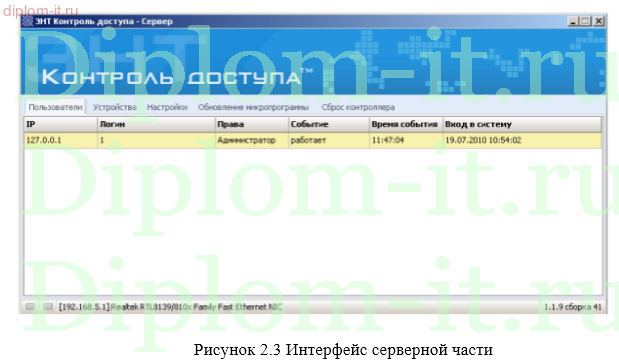
Task: Sort by Время события column header
Action: click(x=406, y=124)
